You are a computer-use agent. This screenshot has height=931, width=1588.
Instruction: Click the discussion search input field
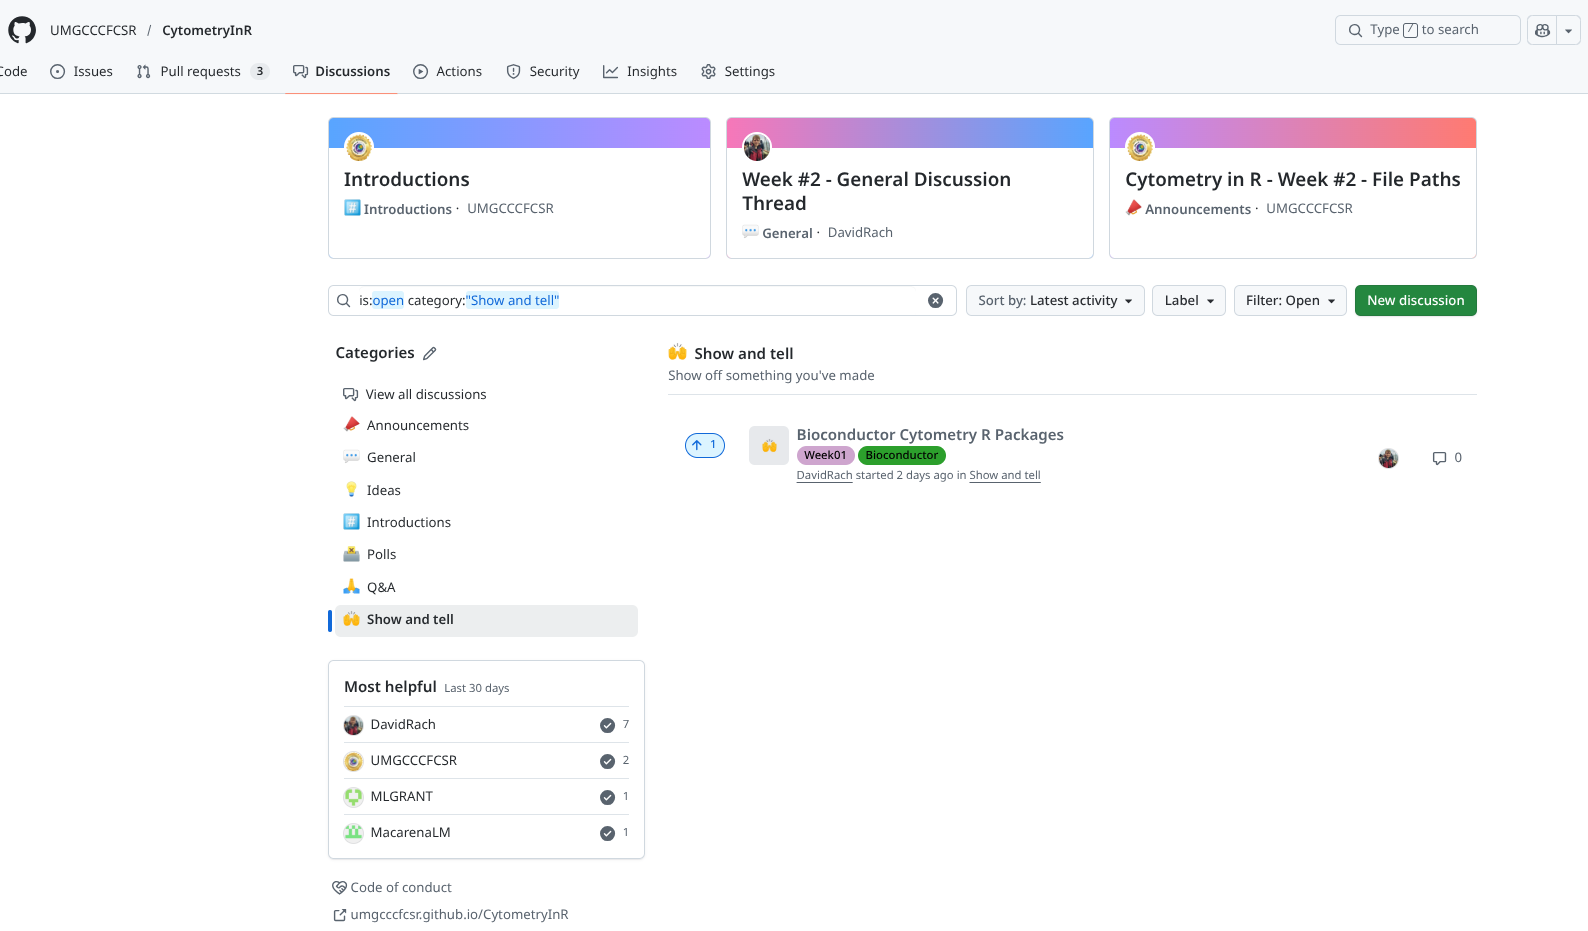tap(640, 301)
